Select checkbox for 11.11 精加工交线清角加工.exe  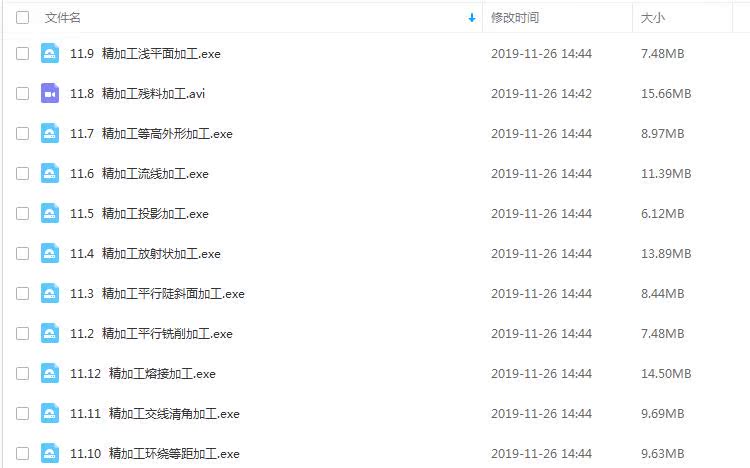[22, 413]
